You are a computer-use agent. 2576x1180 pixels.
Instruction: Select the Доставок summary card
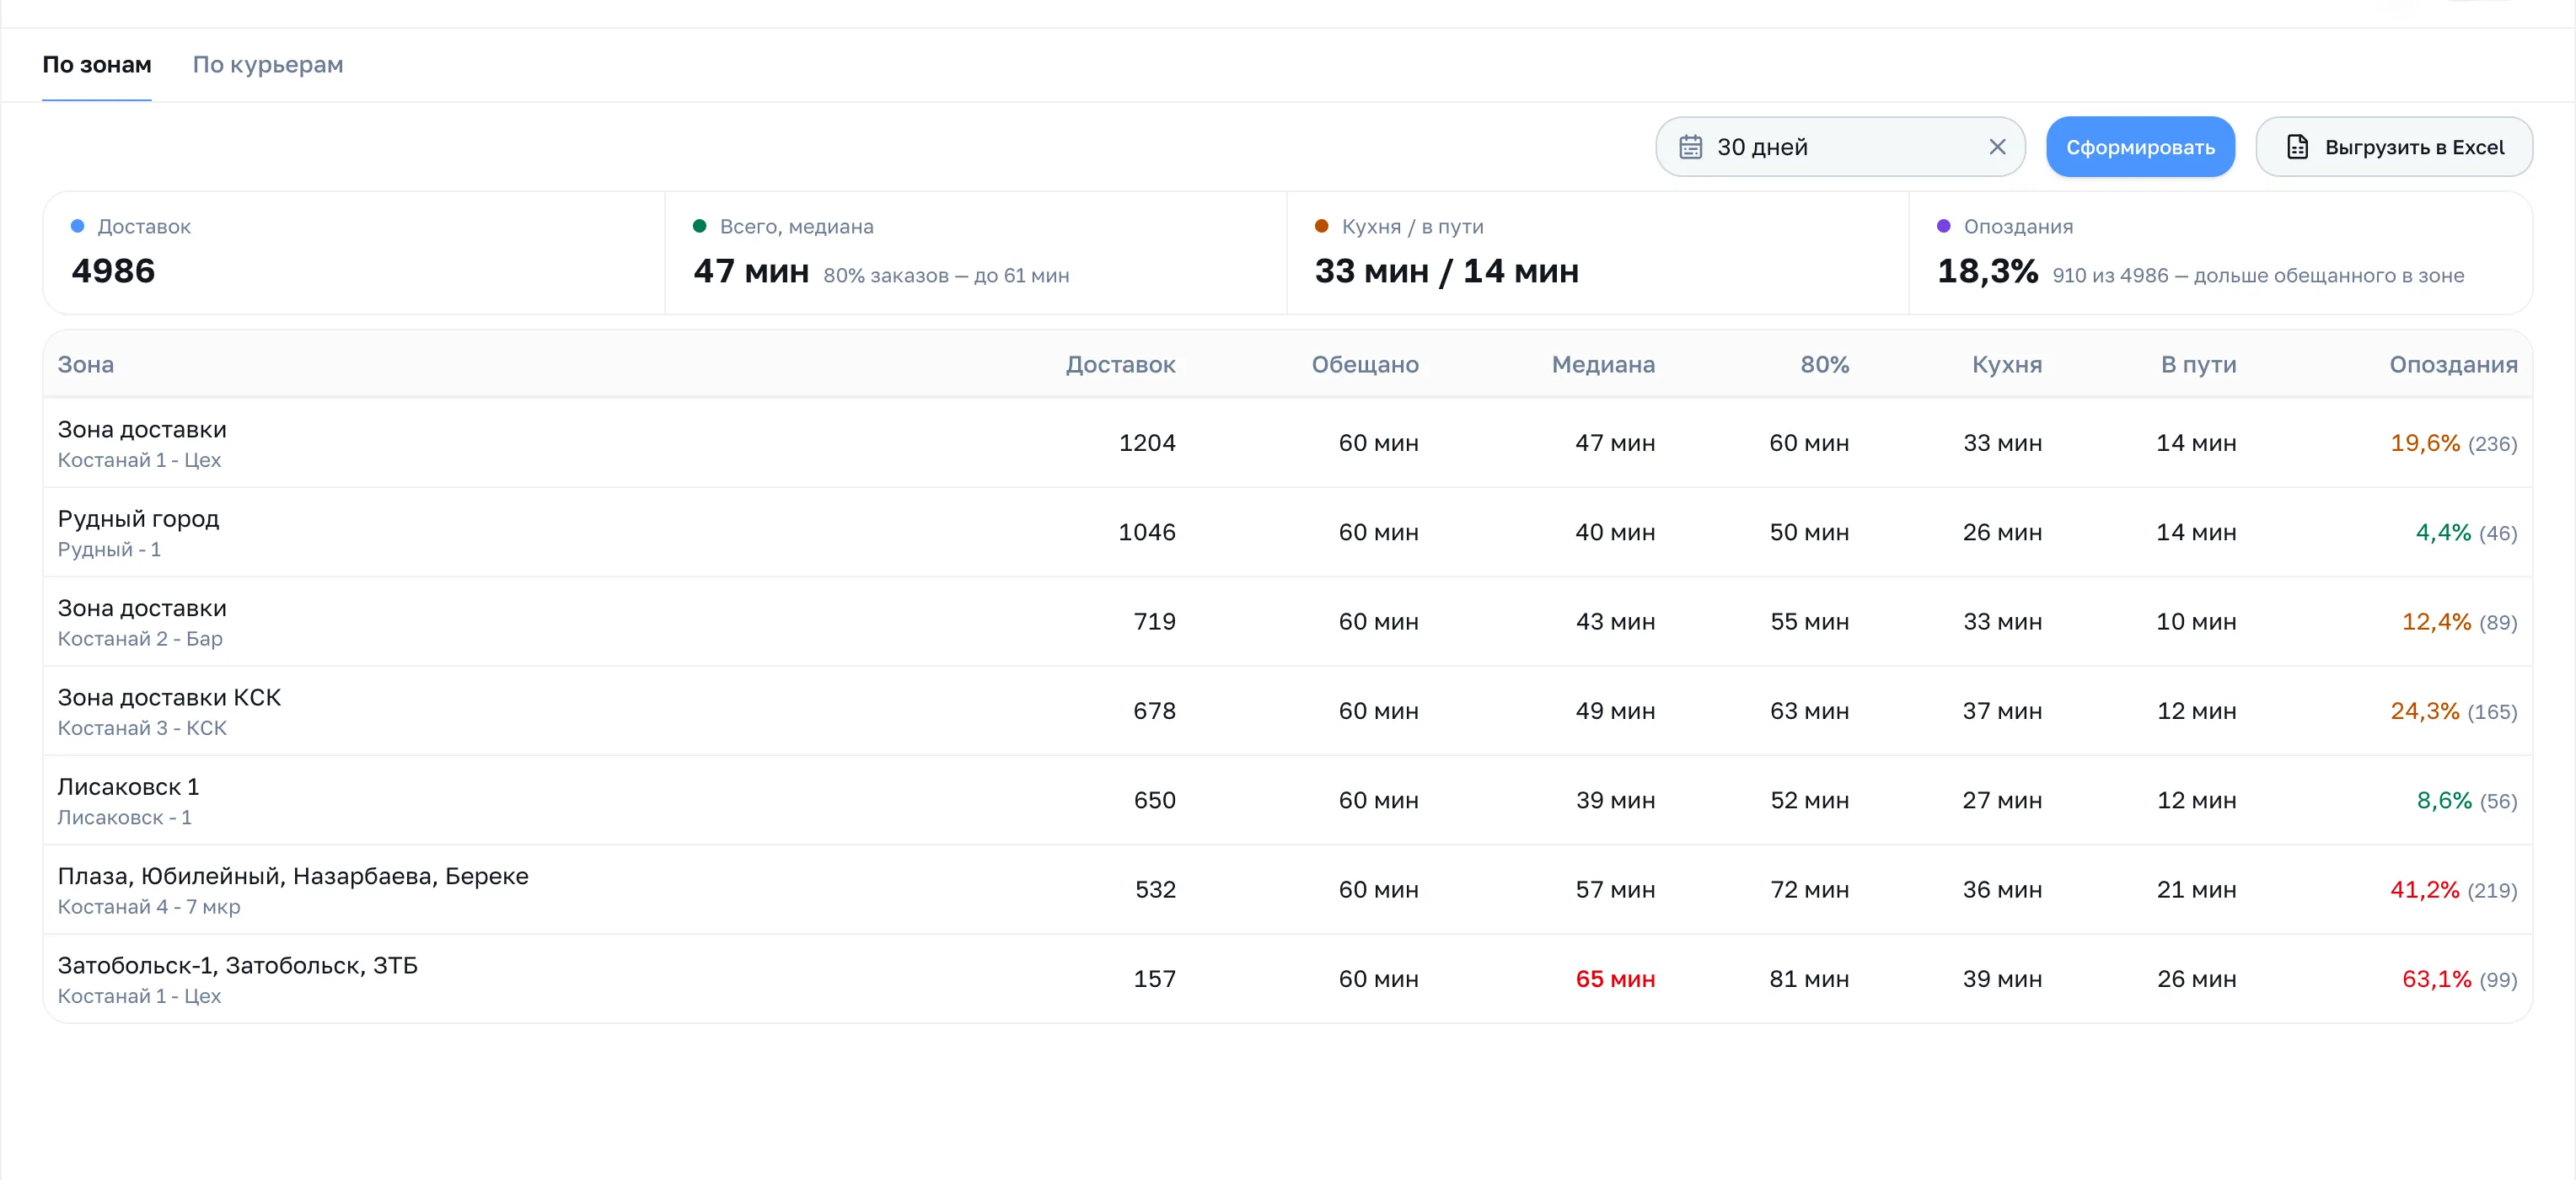point(354,253)
